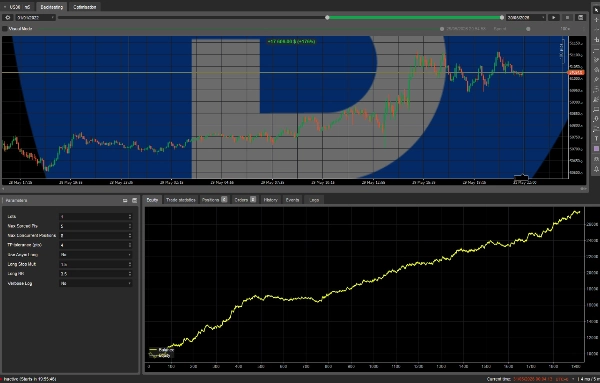600x383 pixels.
Task: Click the Max Concurrent Positions stepper arrows
Action: 130,236
